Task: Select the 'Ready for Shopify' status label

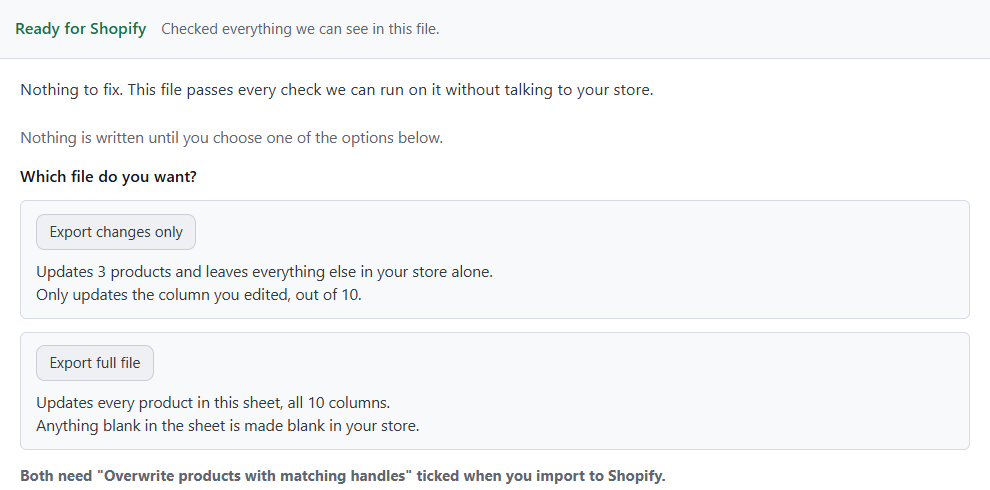Action: coord(80,29)
